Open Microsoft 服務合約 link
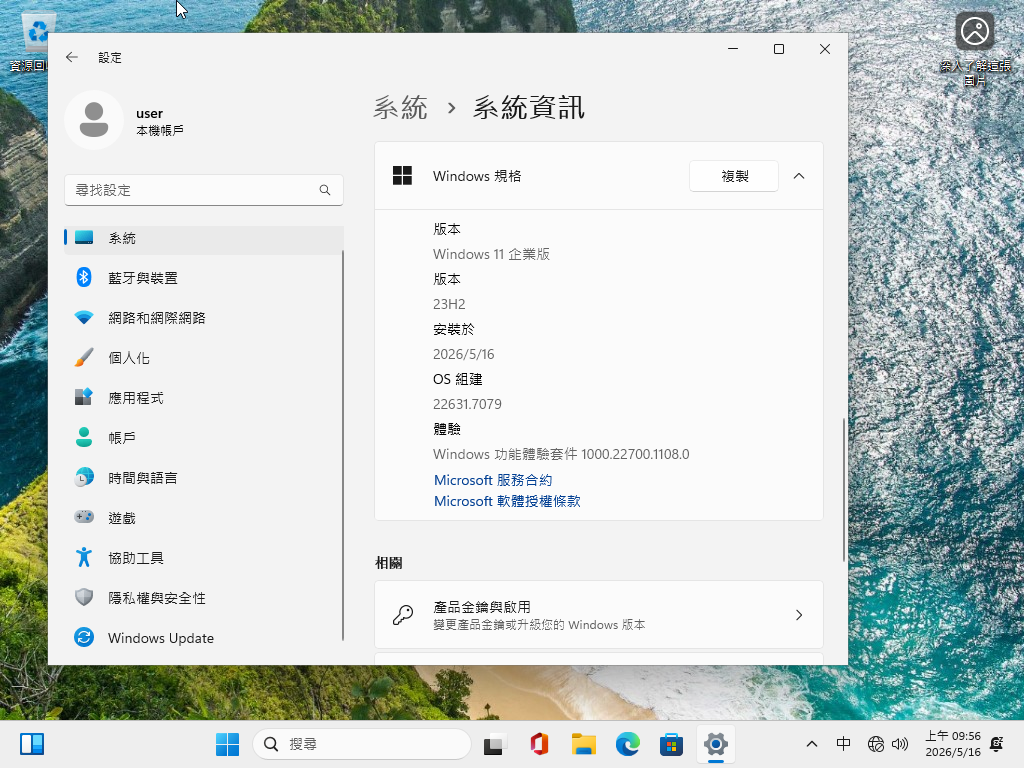 493,480
